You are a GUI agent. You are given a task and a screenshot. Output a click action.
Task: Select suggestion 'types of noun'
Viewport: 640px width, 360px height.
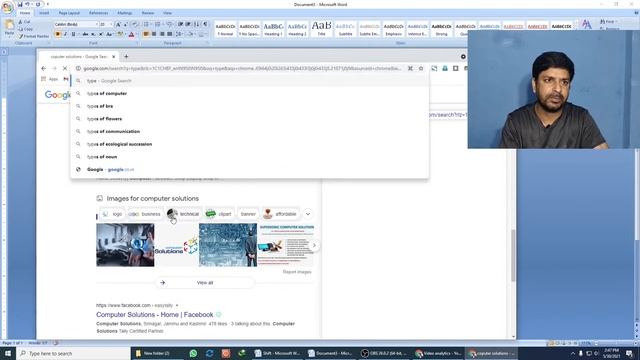(249, 157)
